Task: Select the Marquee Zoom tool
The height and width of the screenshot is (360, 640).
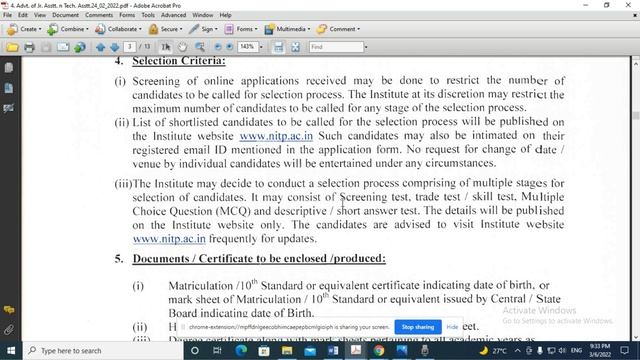Action: pyautogui.click(x=200, y=47)
